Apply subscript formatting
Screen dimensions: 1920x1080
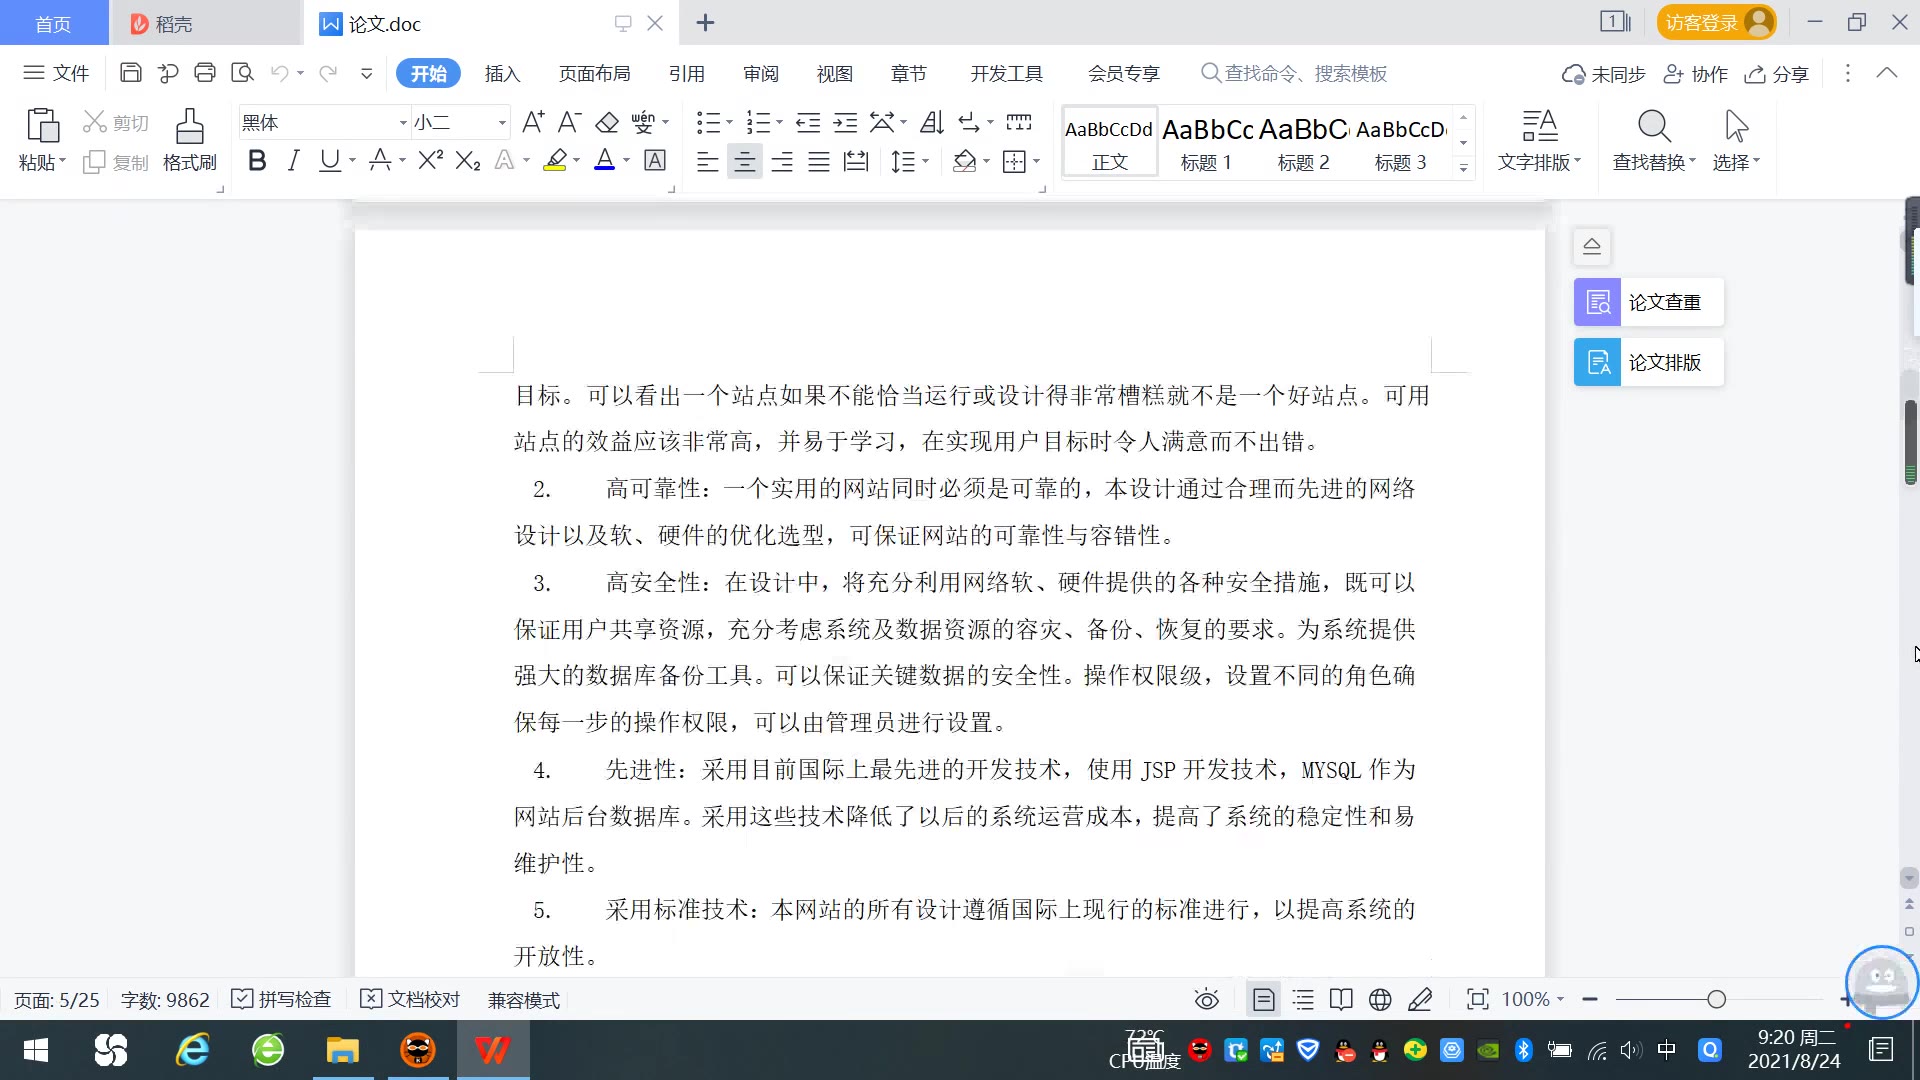click(x=468, y=160)
